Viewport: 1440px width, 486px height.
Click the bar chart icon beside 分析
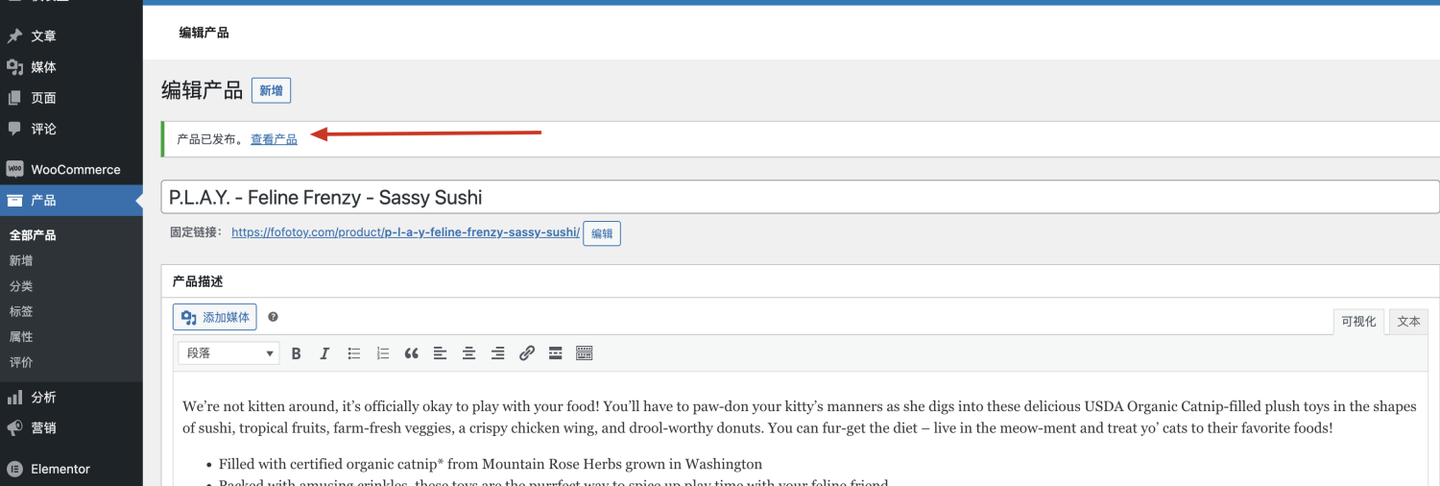[x=15, y=397]
